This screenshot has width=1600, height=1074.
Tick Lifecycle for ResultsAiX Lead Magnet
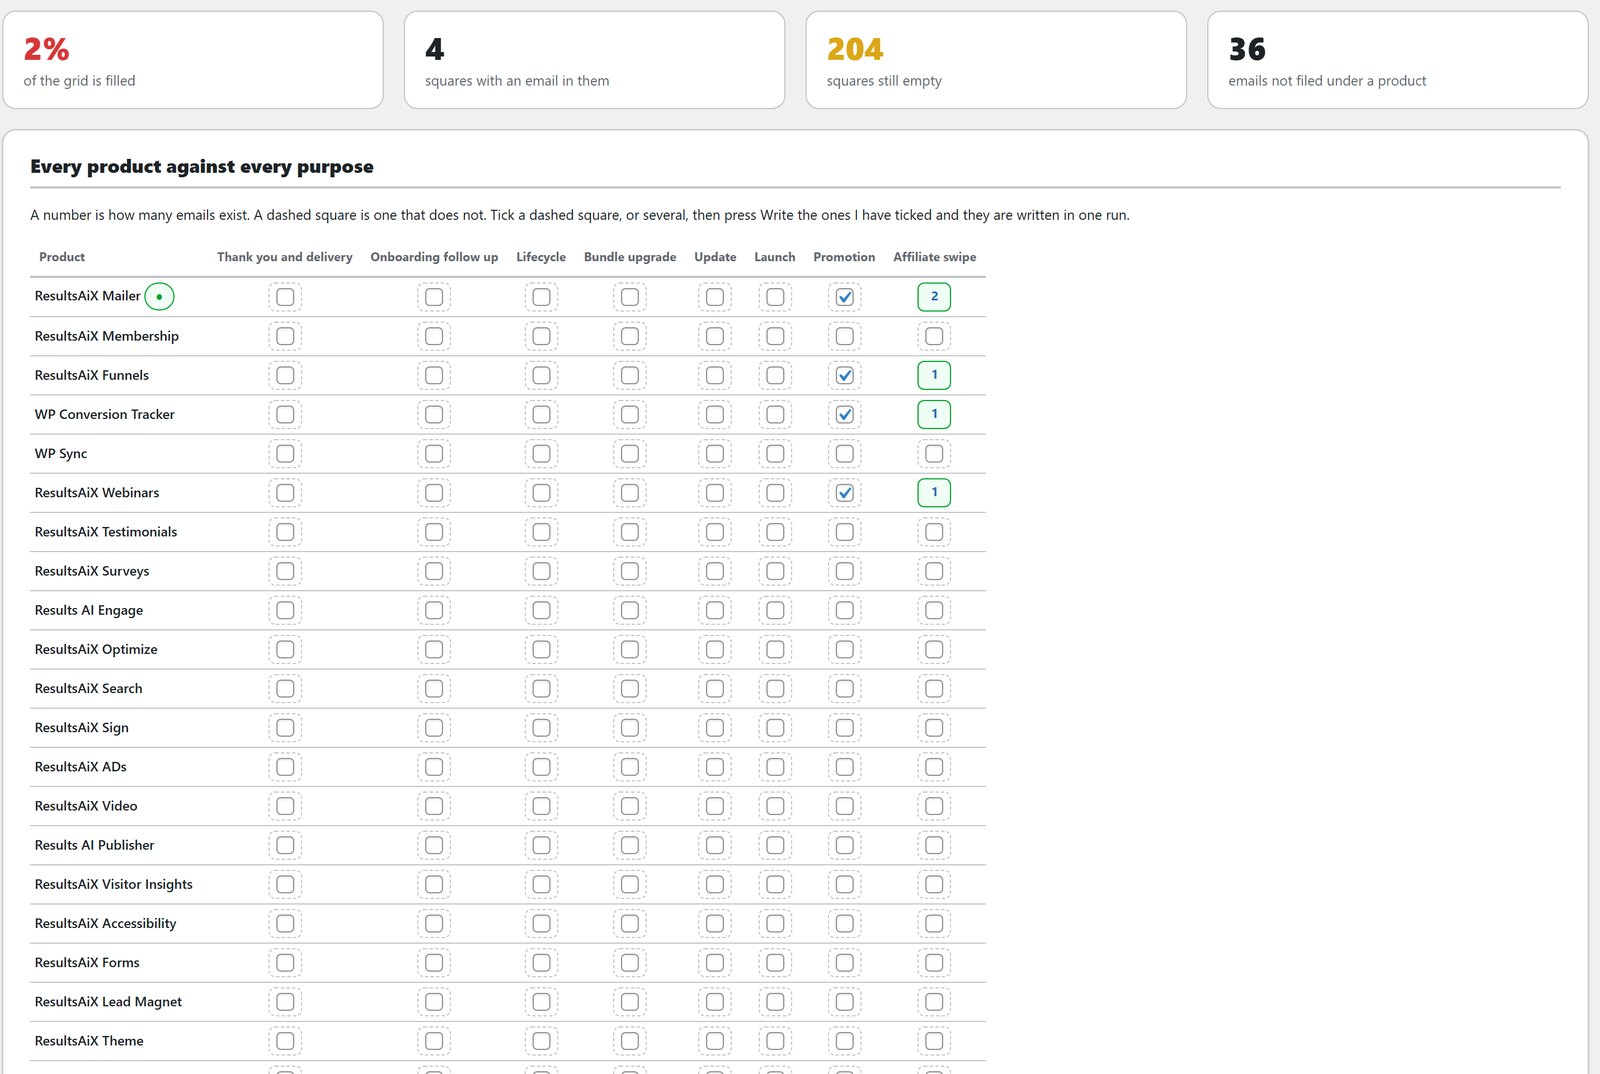(541, 1002)
